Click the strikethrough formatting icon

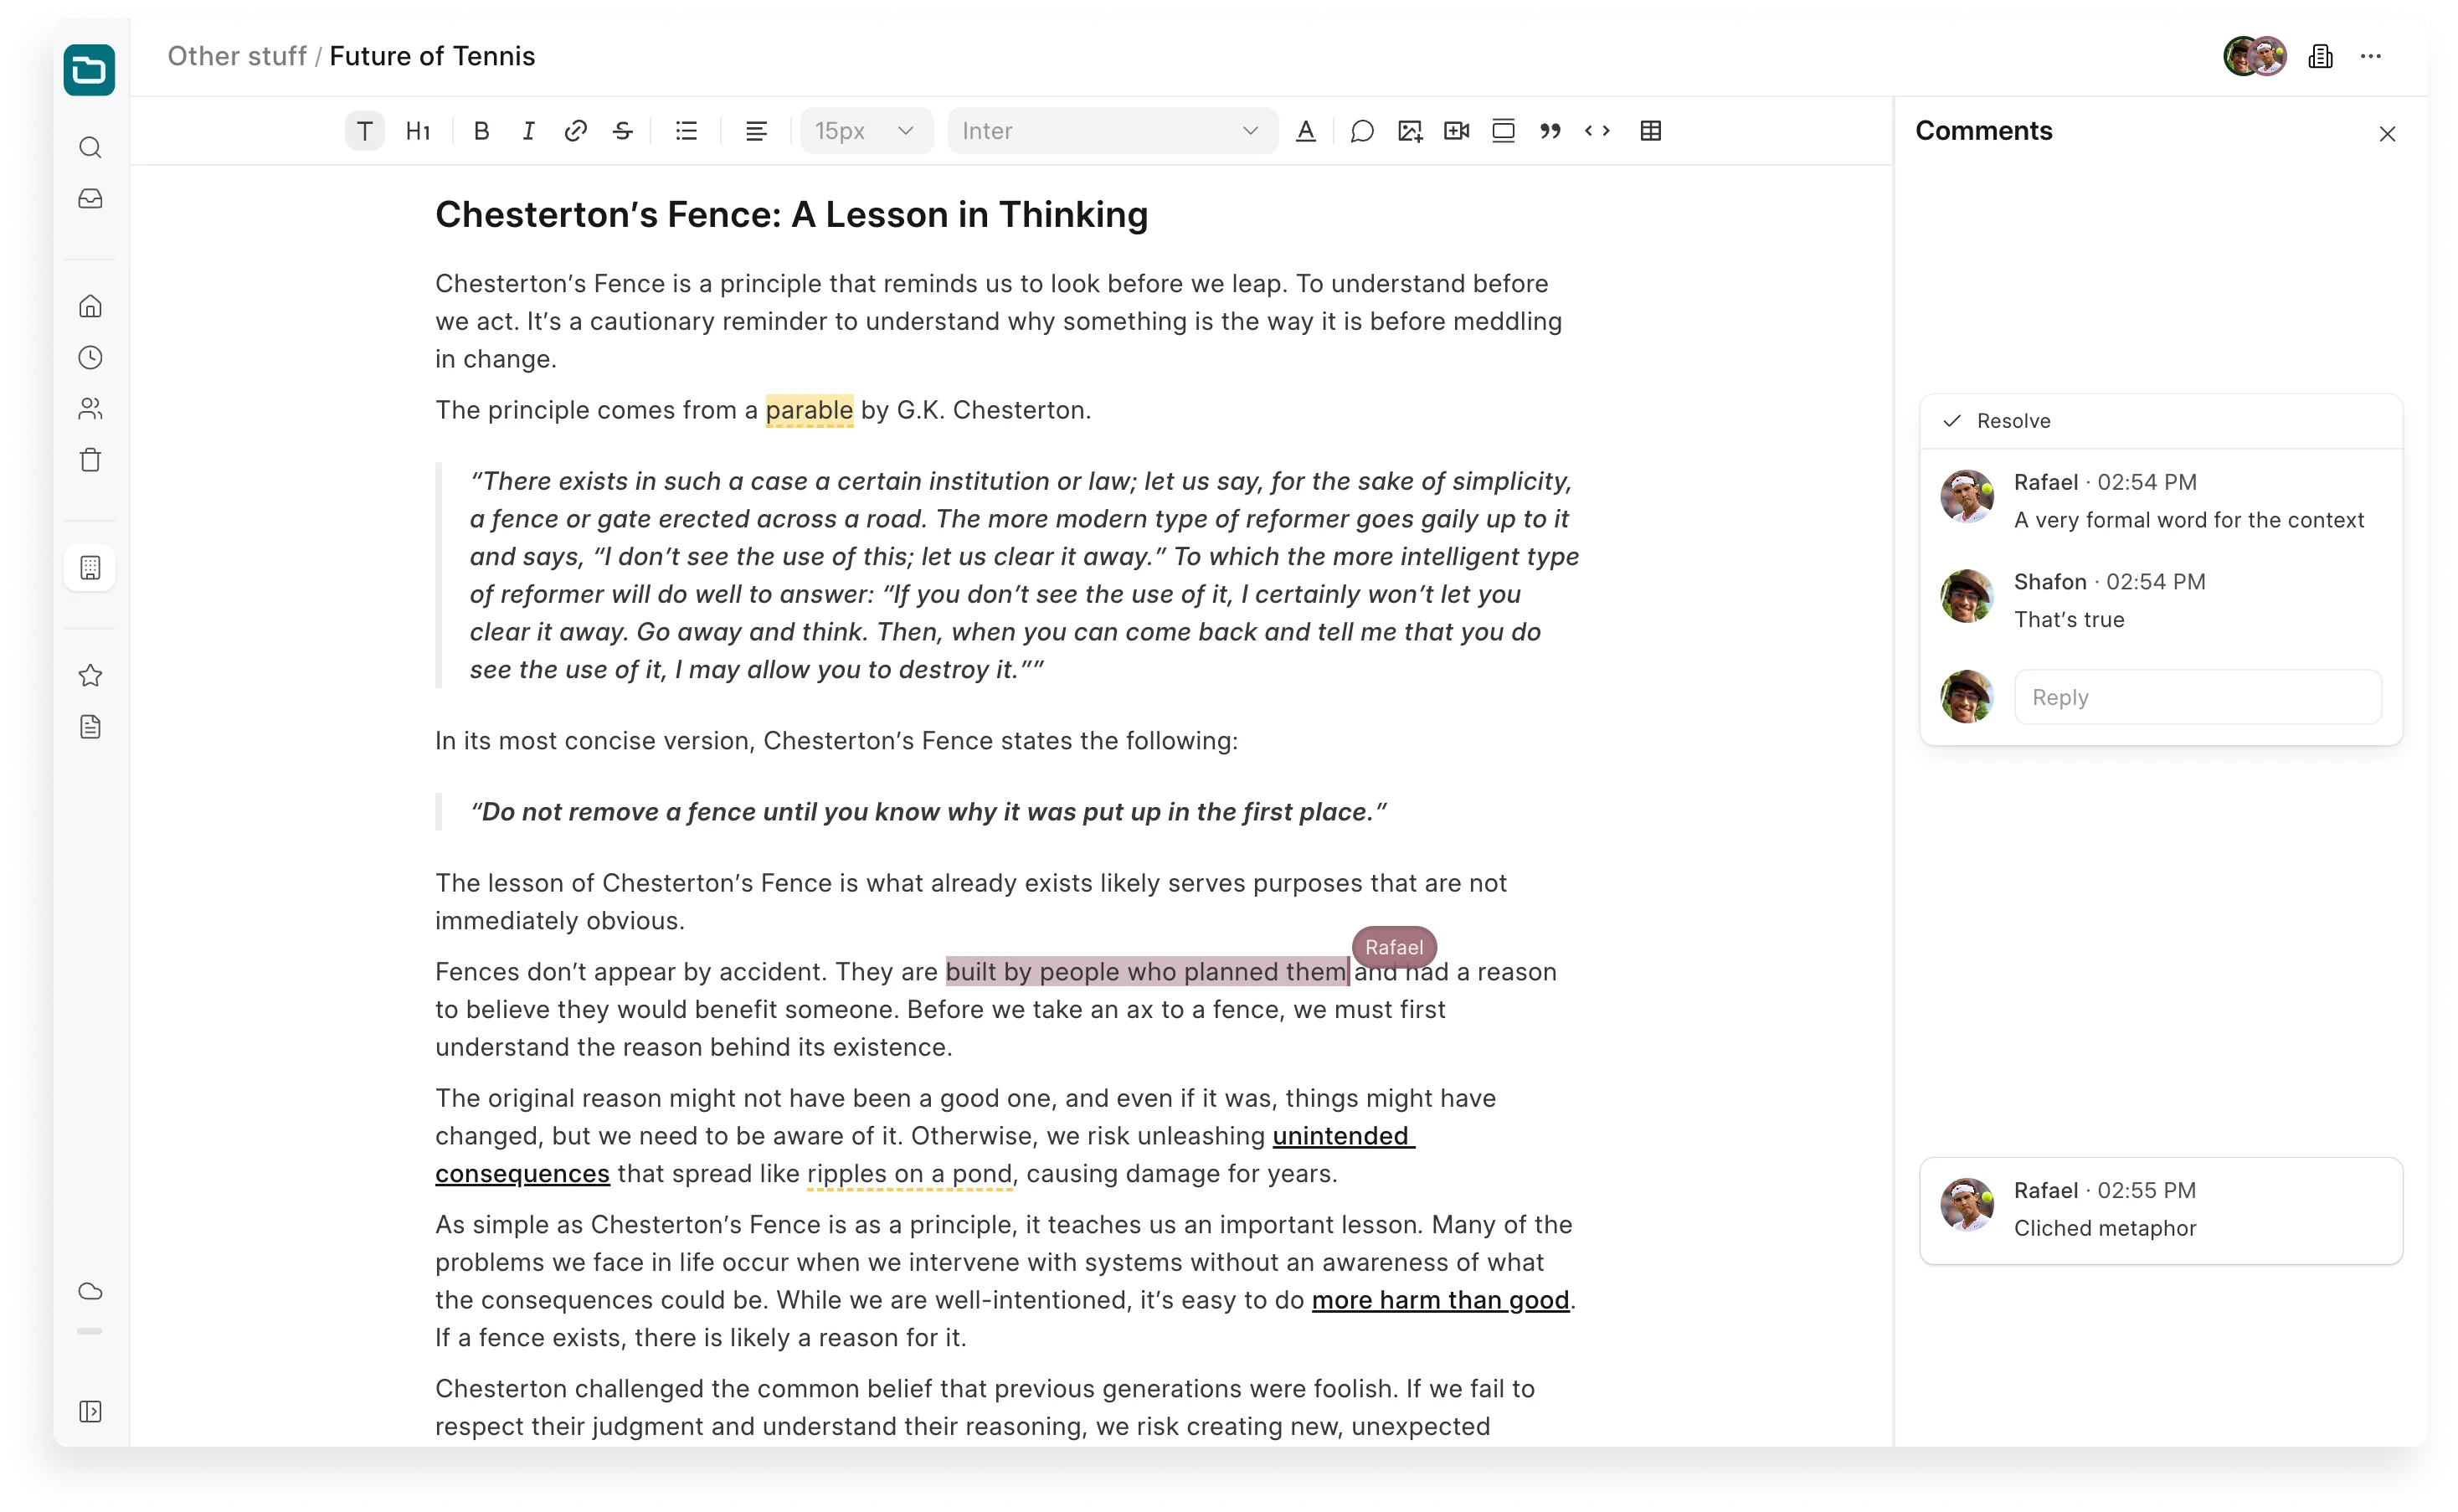click(622, 131)
